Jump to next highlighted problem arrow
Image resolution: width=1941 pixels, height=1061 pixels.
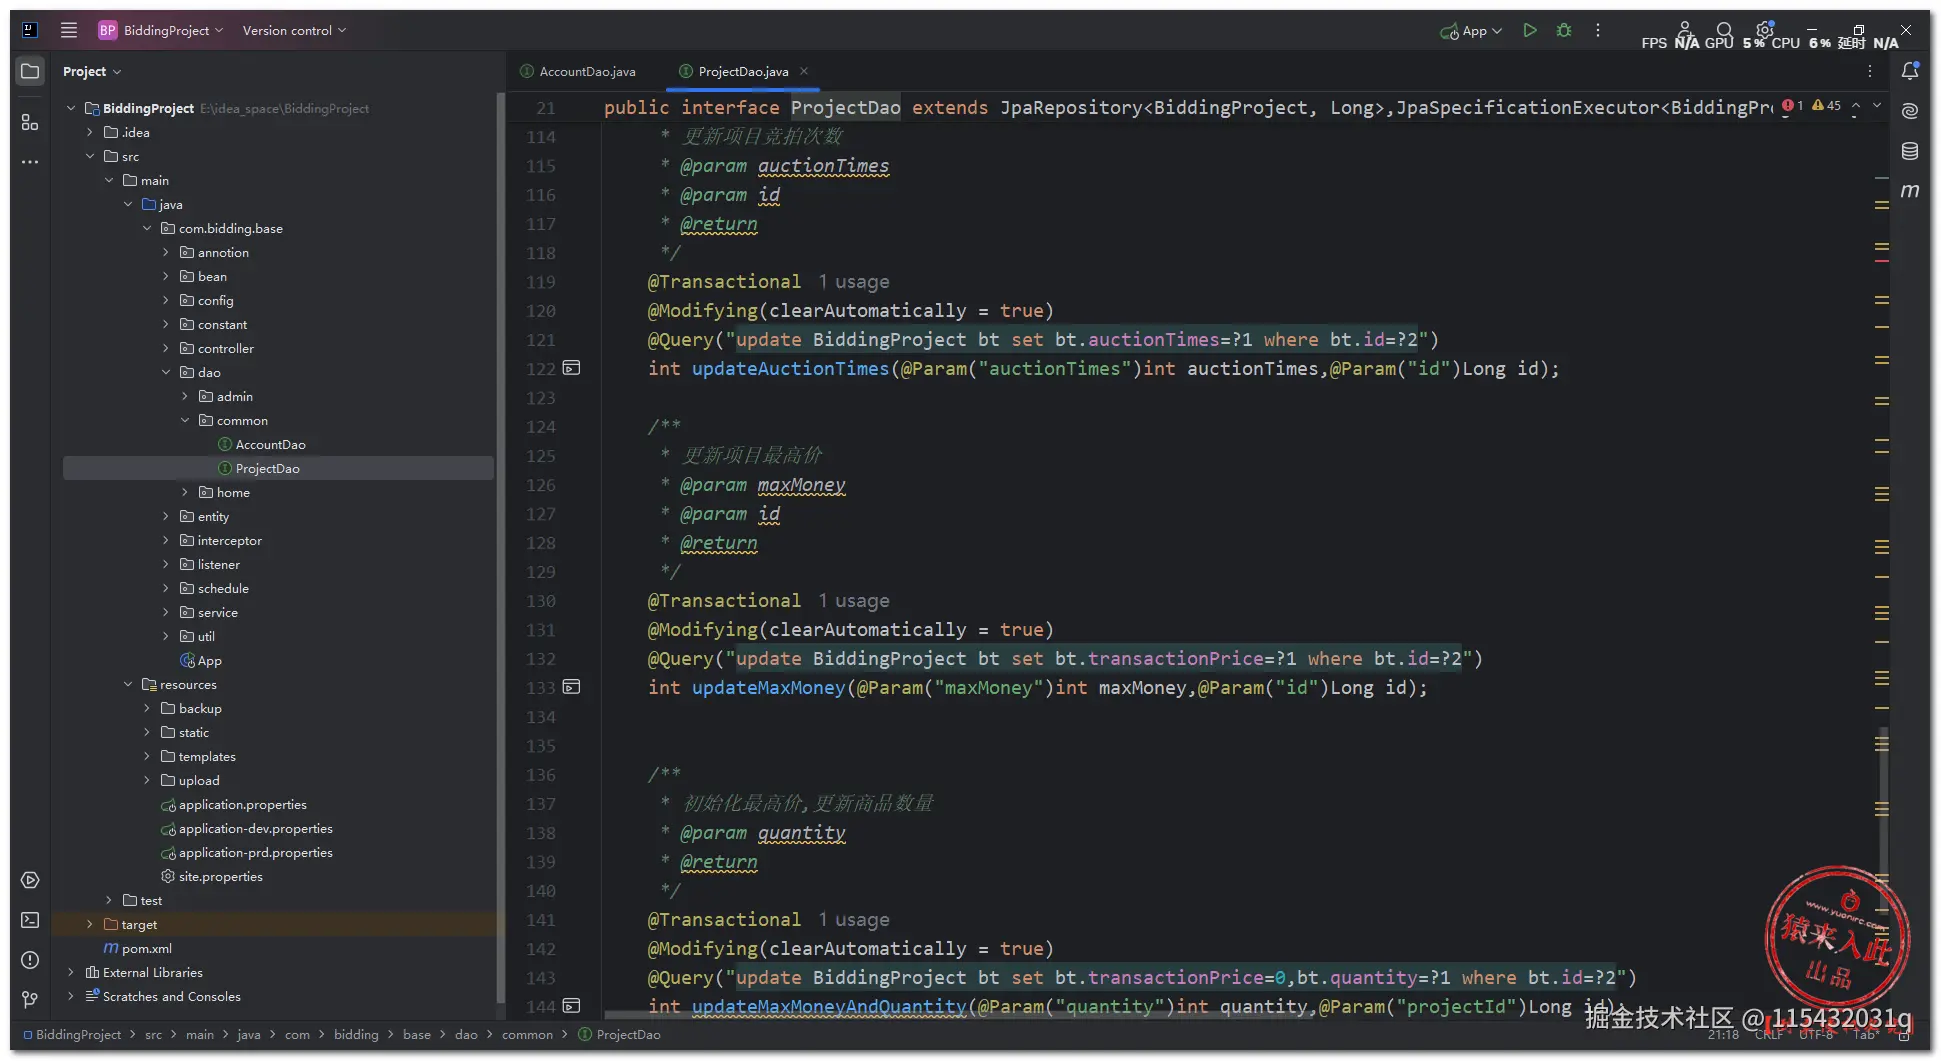point(1877,105)
